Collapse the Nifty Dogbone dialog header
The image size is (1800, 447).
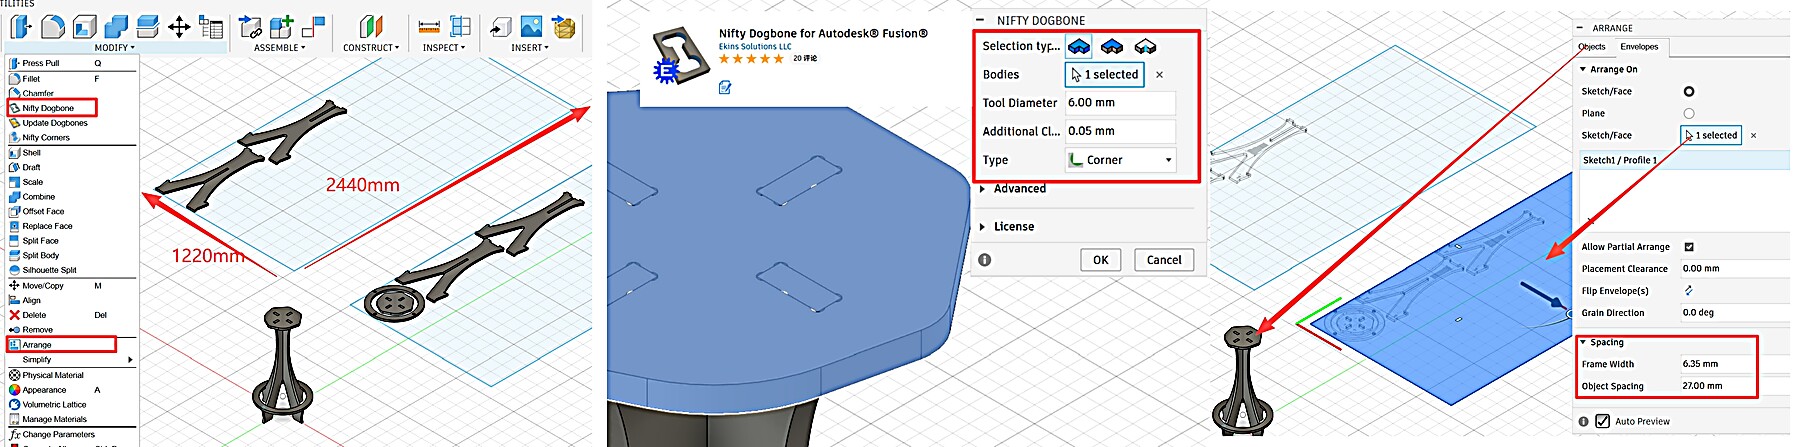(980, 20)
